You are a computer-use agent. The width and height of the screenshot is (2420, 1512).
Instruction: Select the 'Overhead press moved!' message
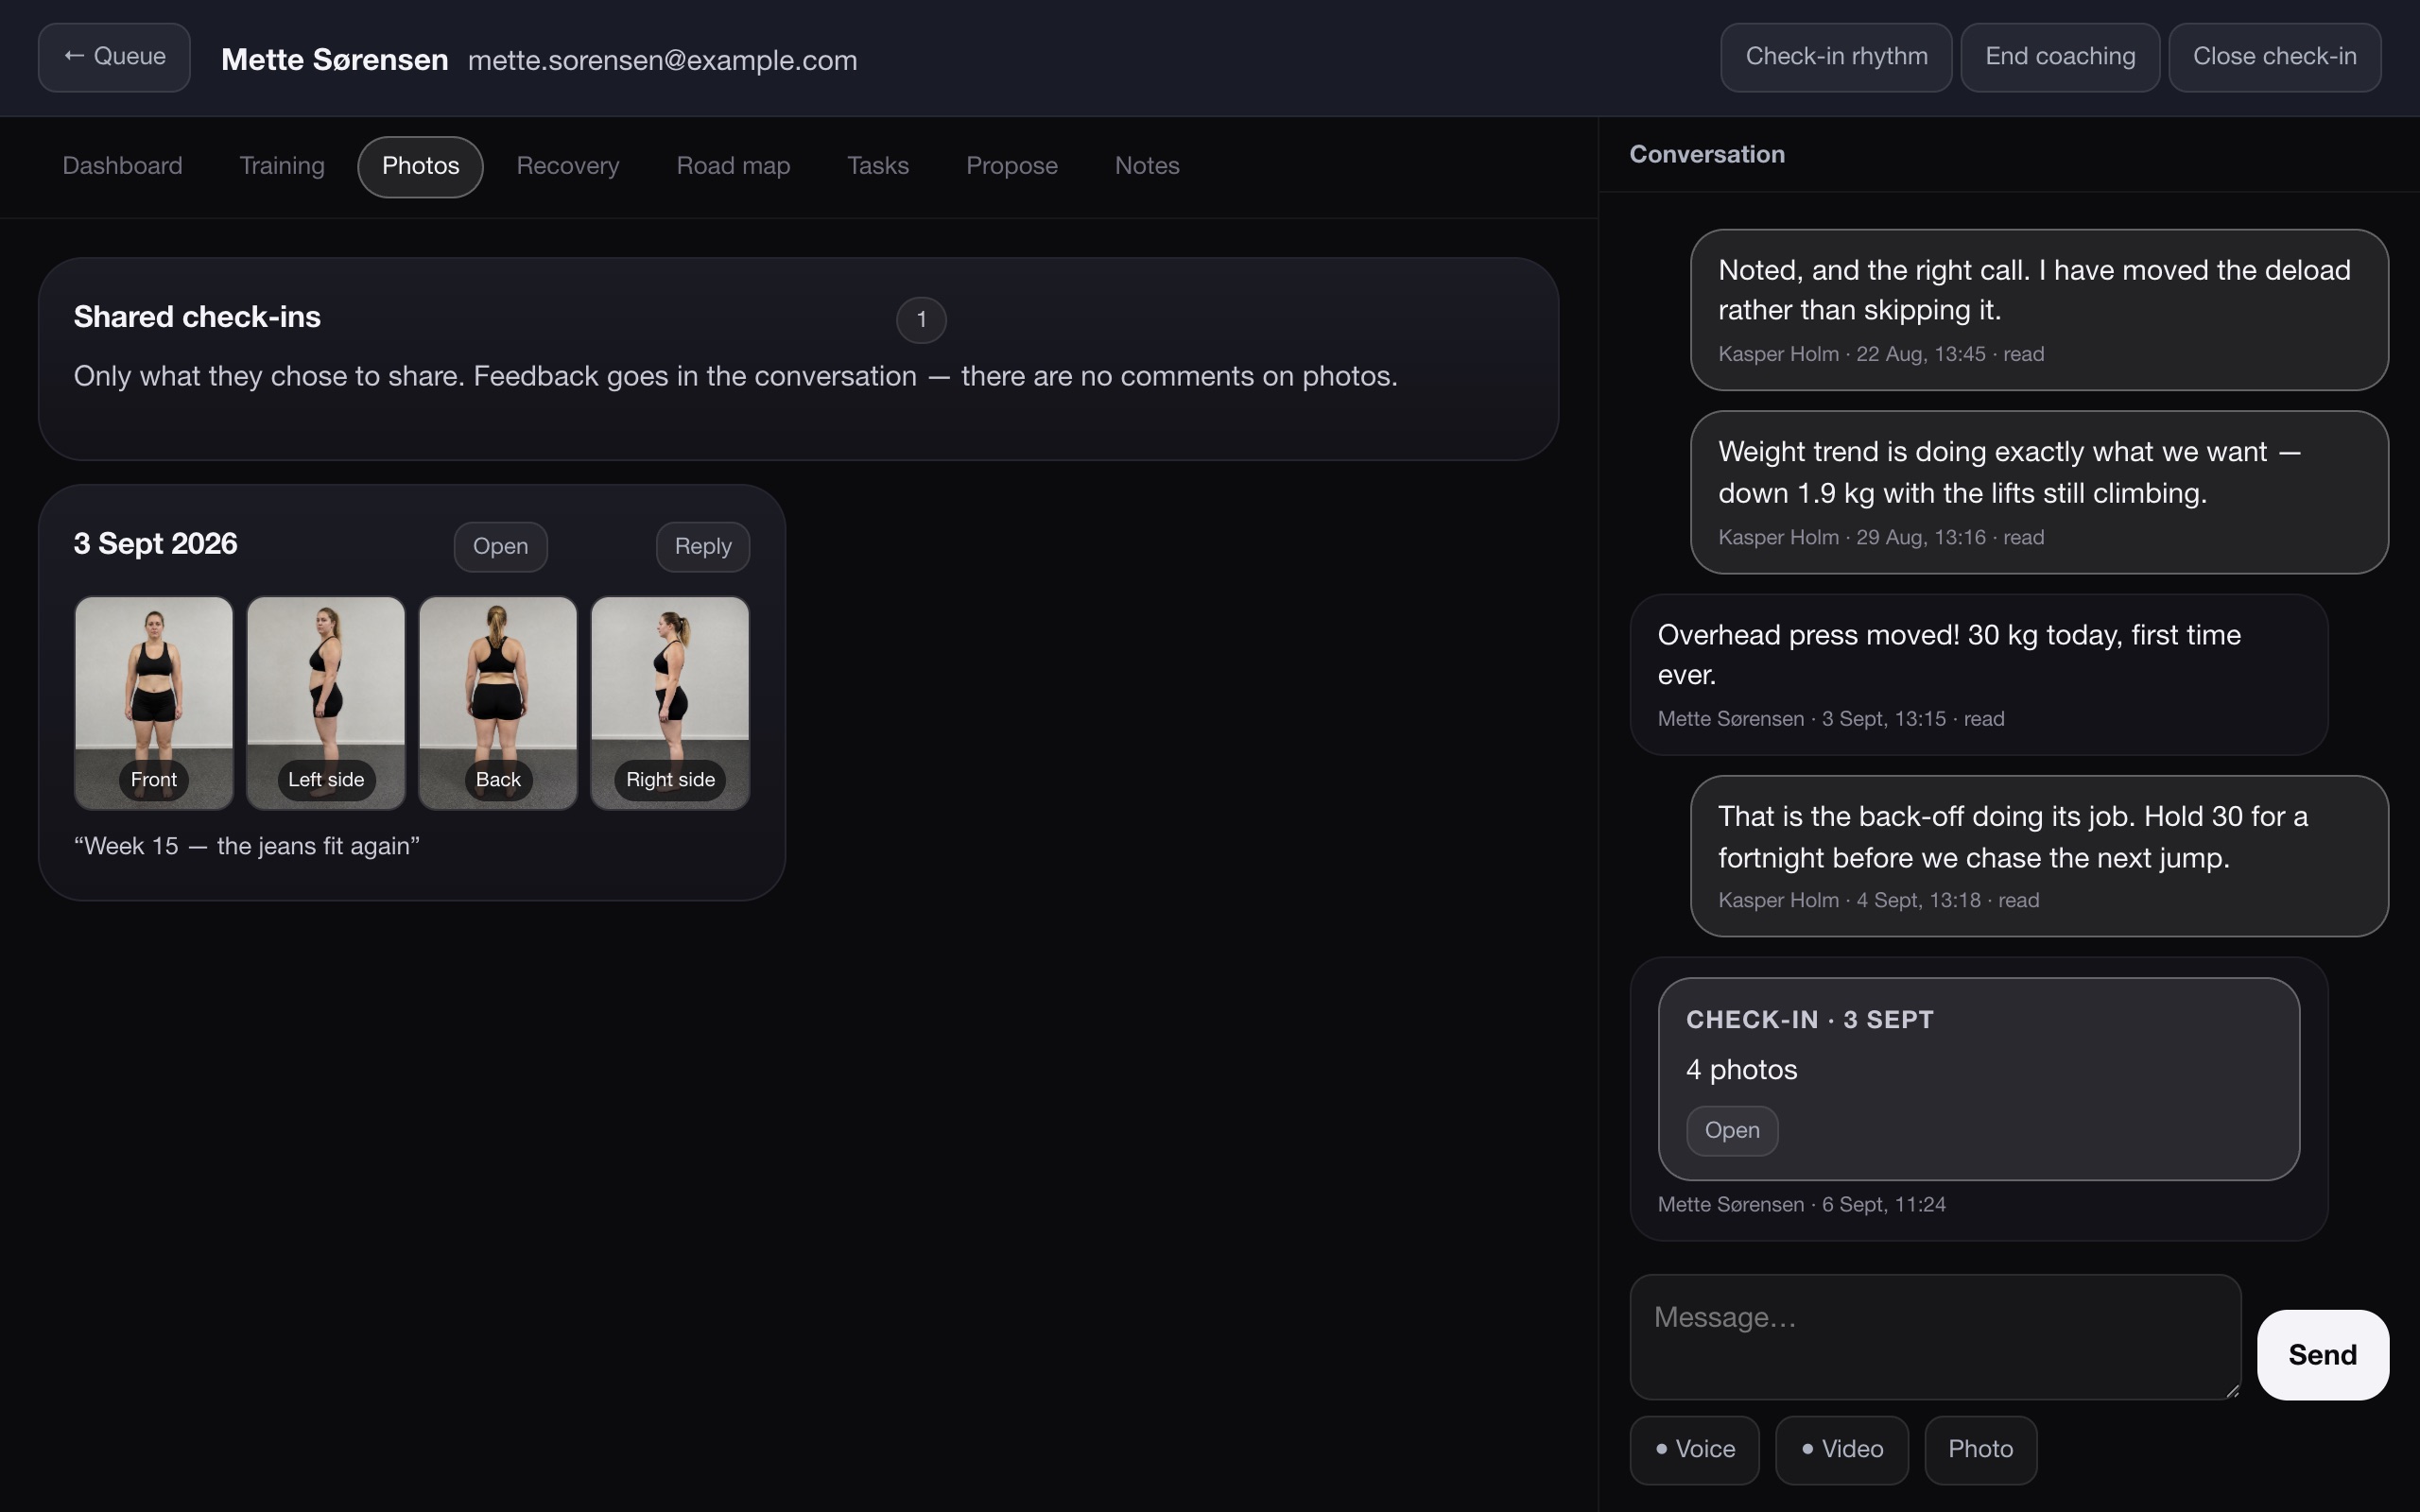tap(1978, 675)
